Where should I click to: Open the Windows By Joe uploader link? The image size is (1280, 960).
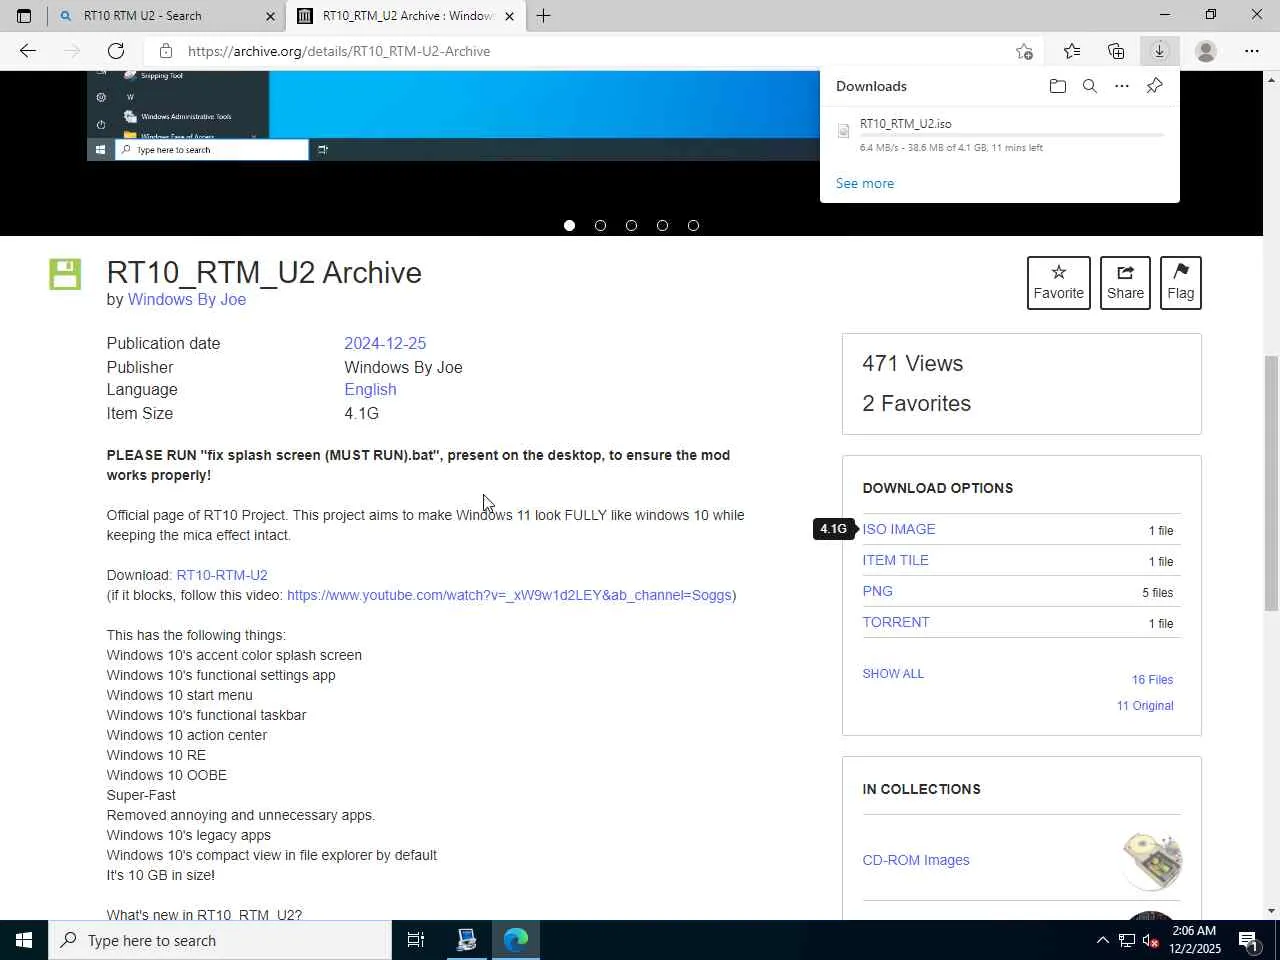pos(187,299)
